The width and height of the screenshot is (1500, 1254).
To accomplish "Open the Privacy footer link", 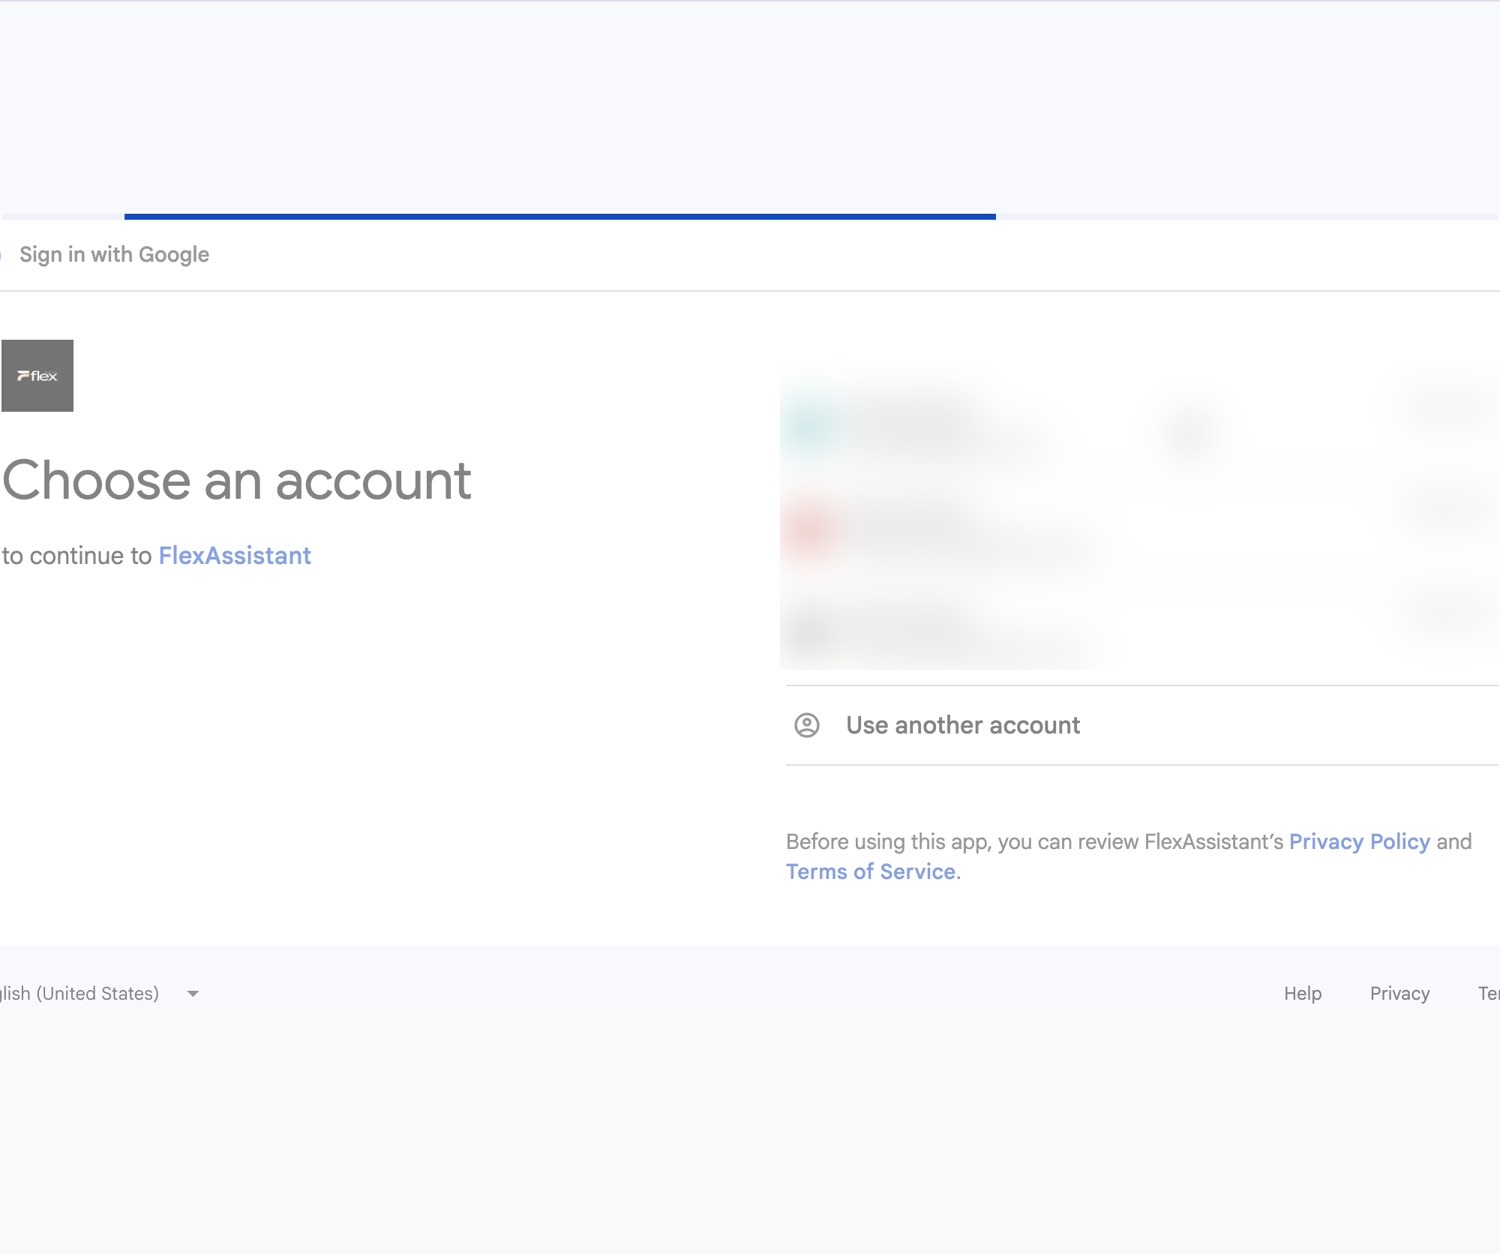I will coord(1399,994).
